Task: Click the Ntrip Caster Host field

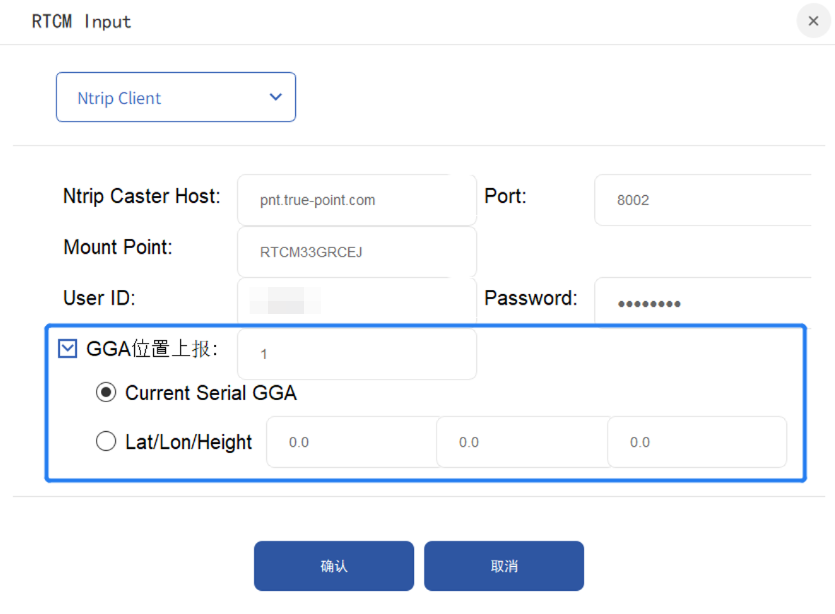Action: click(356, 200)
